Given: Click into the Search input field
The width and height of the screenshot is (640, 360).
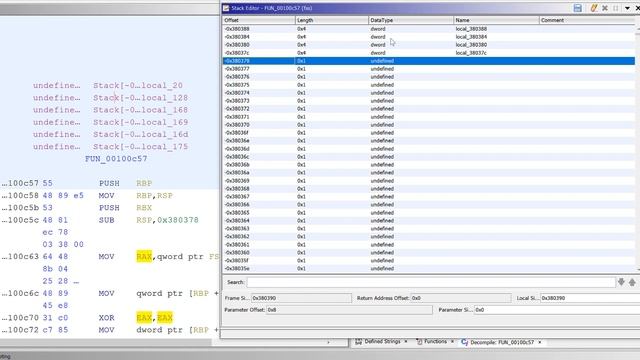Looking at the screenshot, I should click(x=431, y=282).
